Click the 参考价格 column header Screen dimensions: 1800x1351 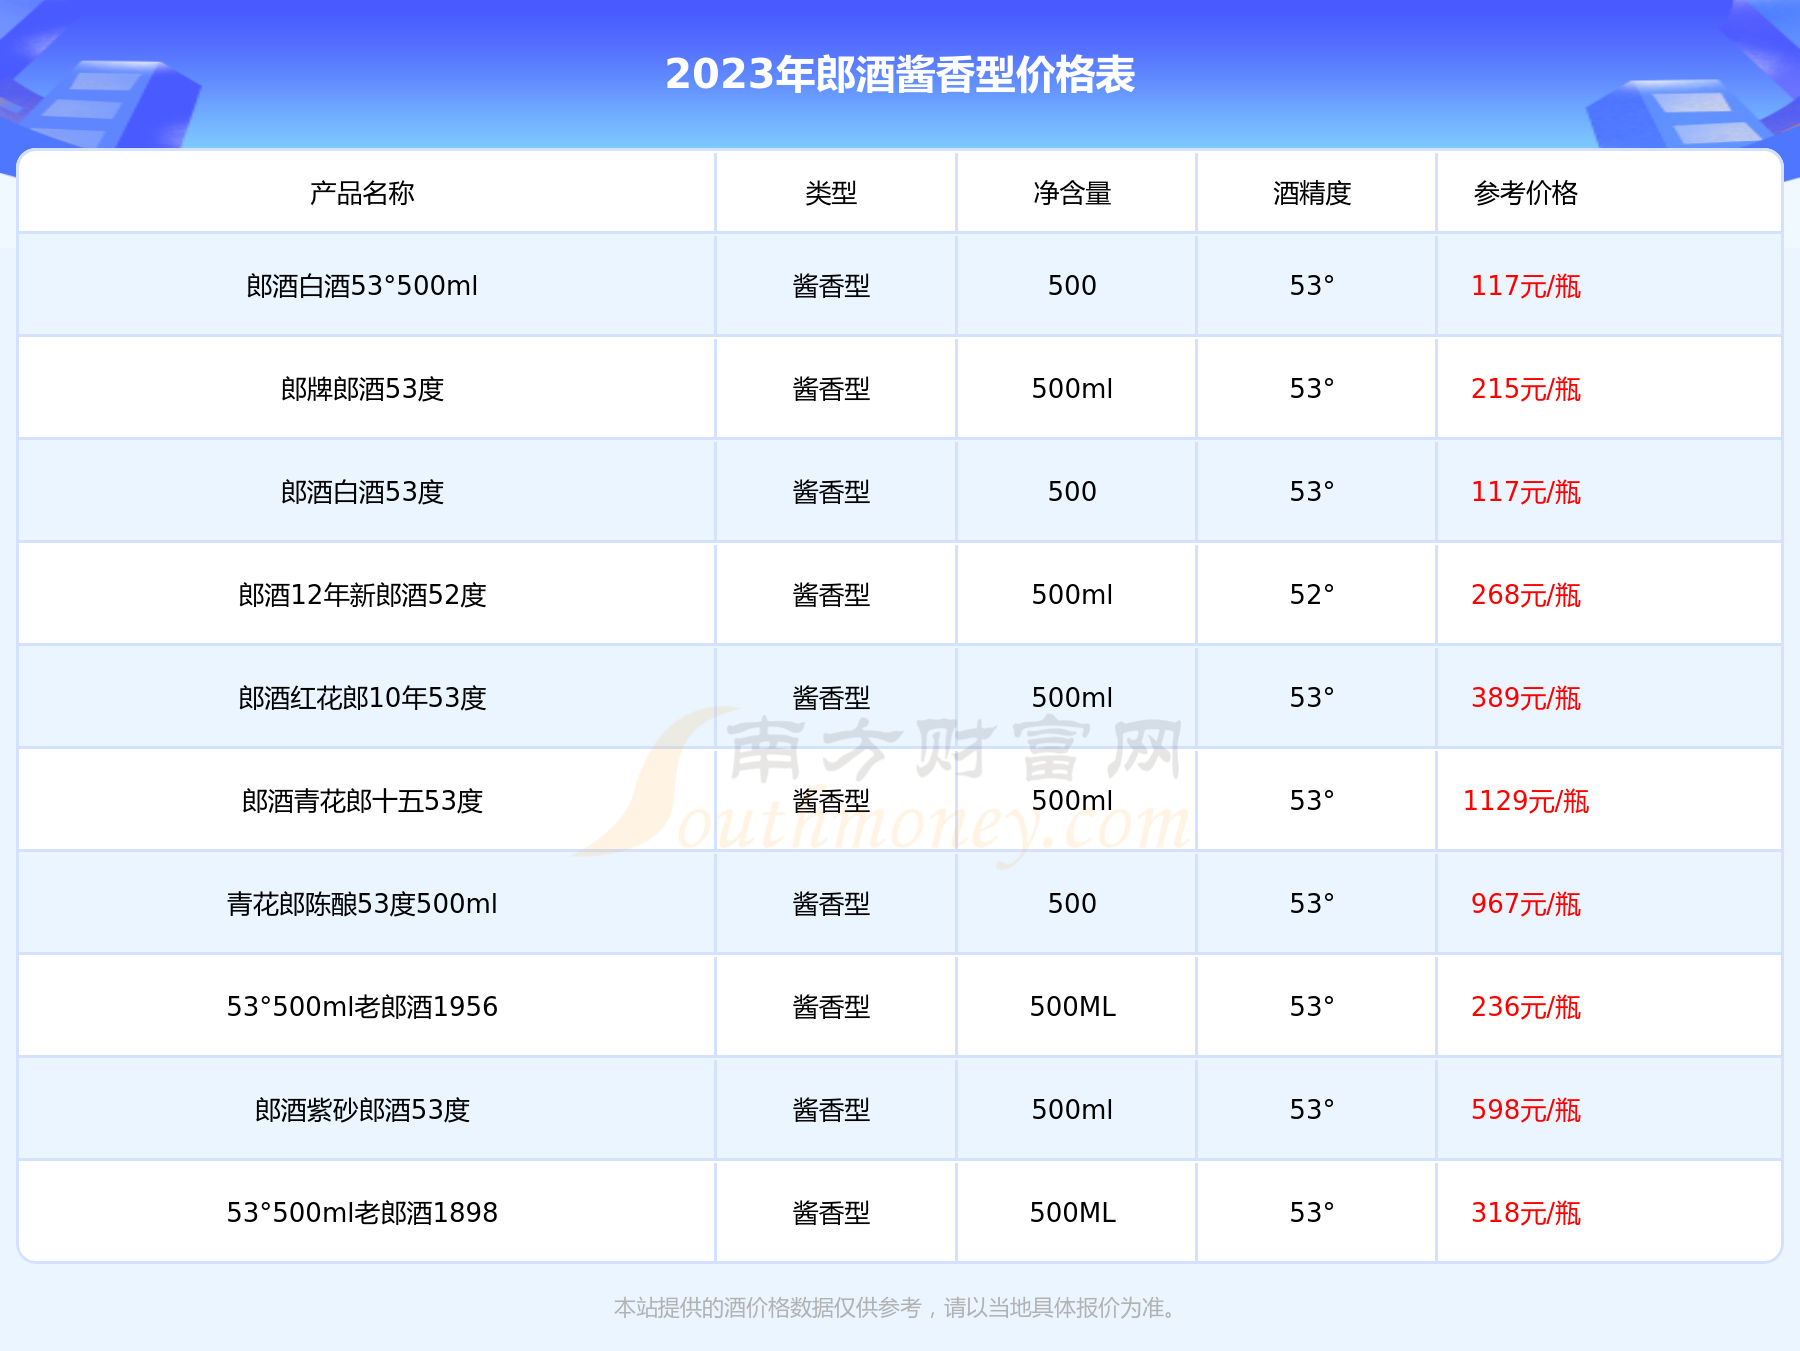[1526, 193]
